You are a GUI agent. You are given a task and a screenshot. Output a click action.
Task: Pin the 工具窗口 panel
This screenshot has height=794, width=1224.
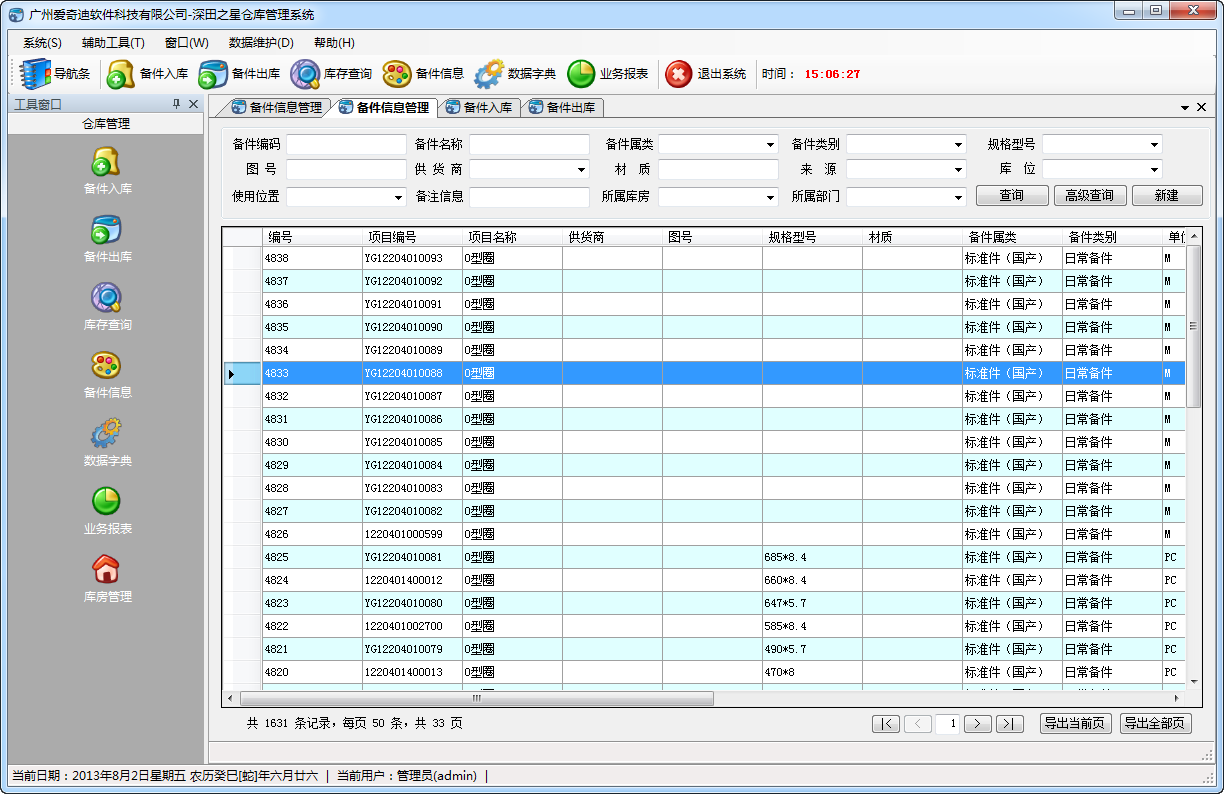176,104
